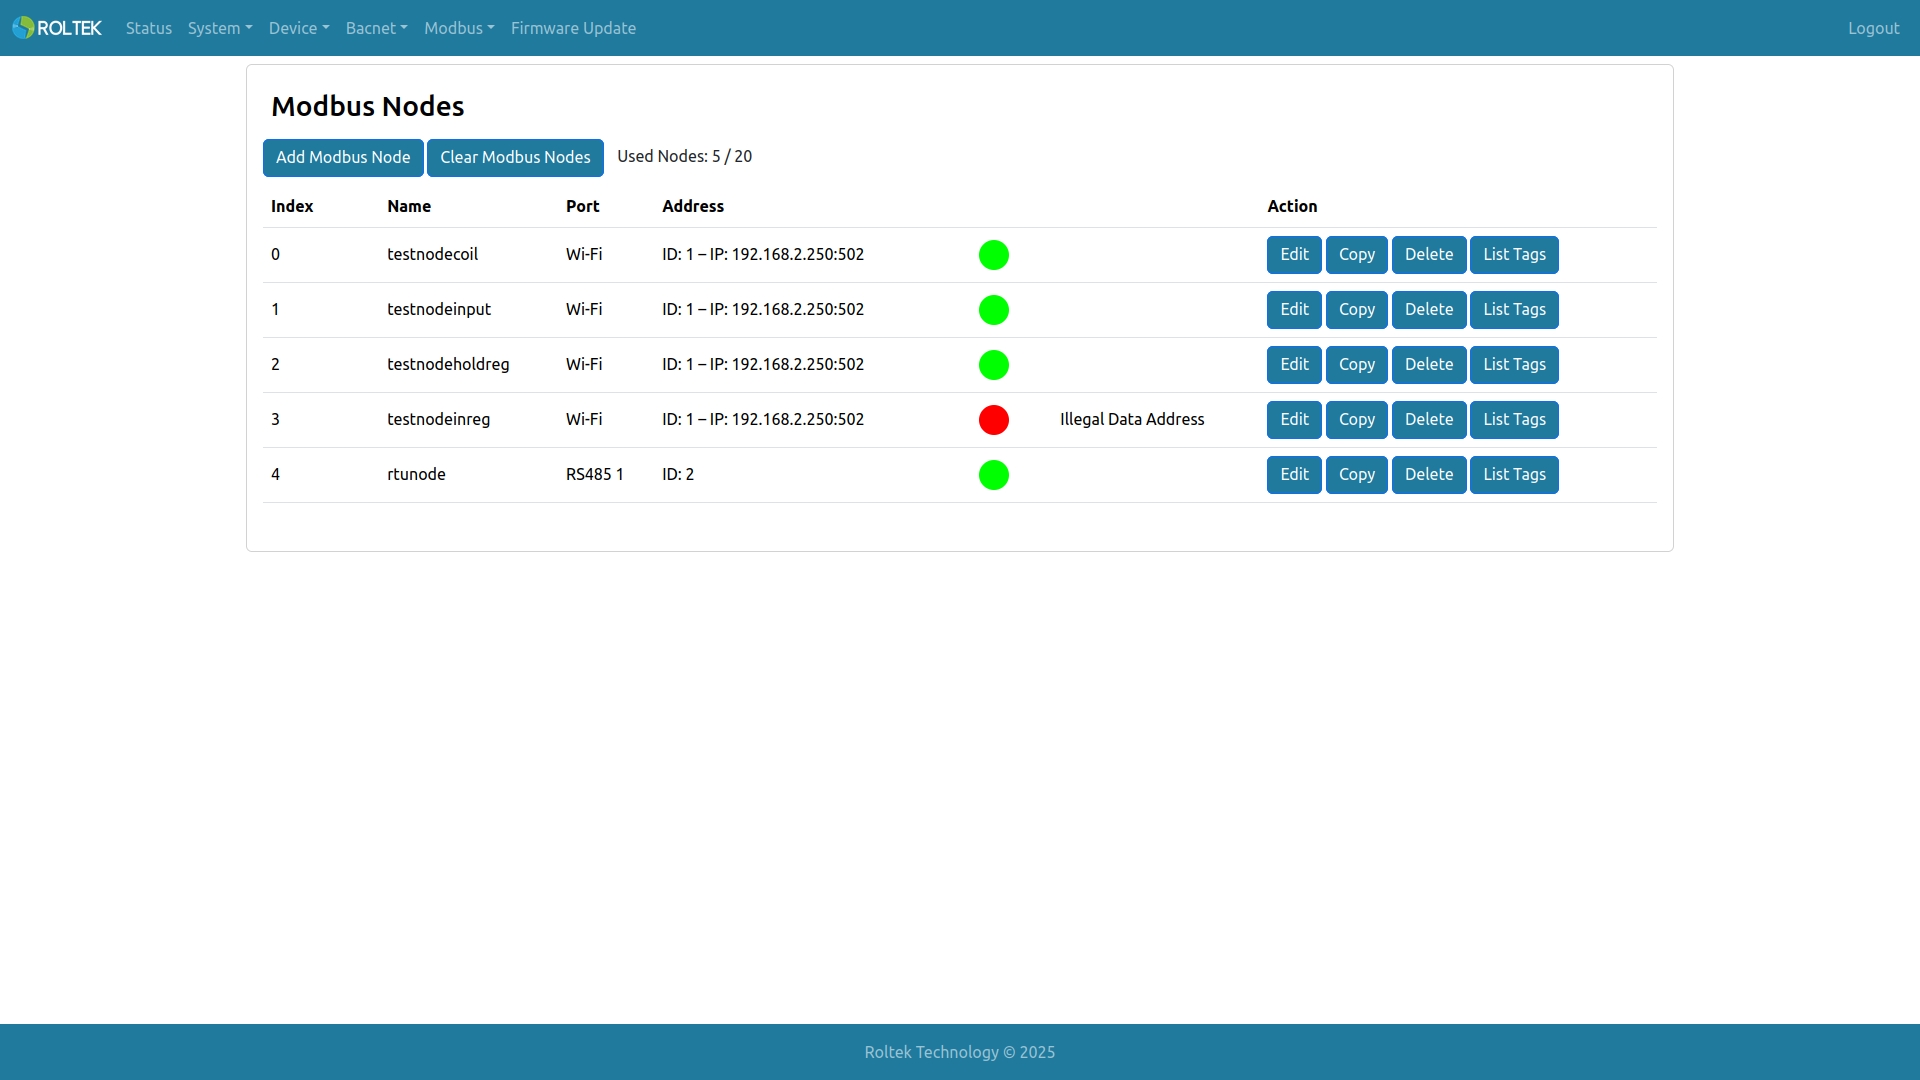Viewport: 1920px width, 1080px height.
Task: Click the green status dot for rtunode
Action: coord(994,475)
